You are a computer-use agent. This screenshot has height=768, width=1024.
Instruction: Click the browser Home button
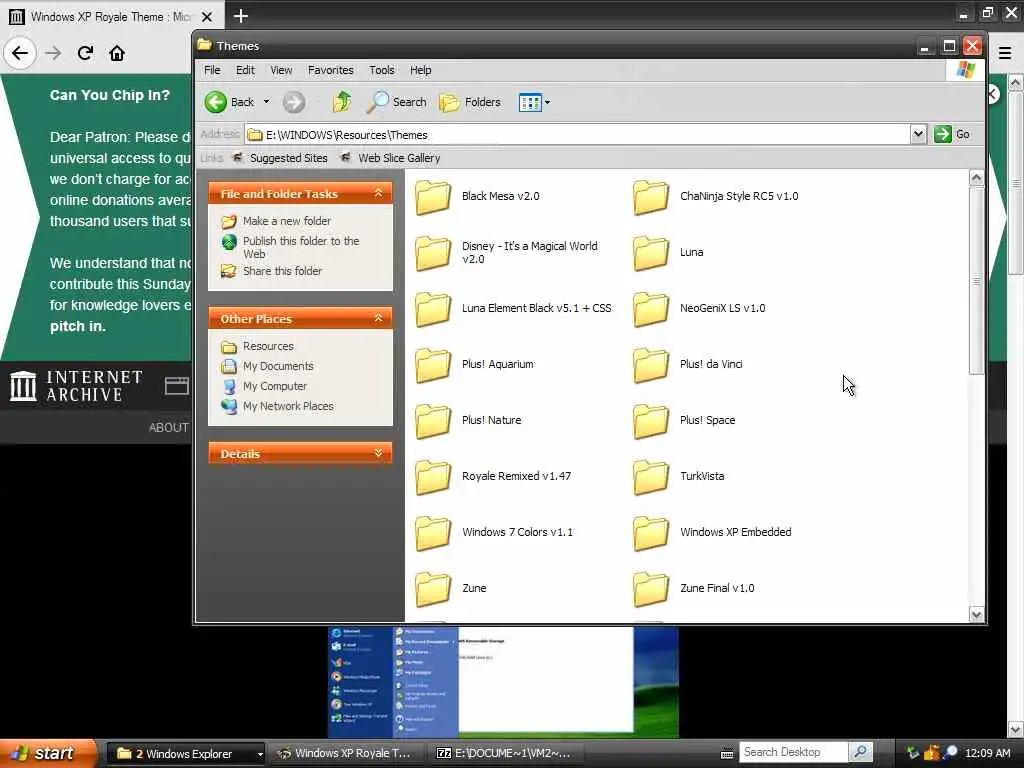pyautogui.click(x=117, y=53)
